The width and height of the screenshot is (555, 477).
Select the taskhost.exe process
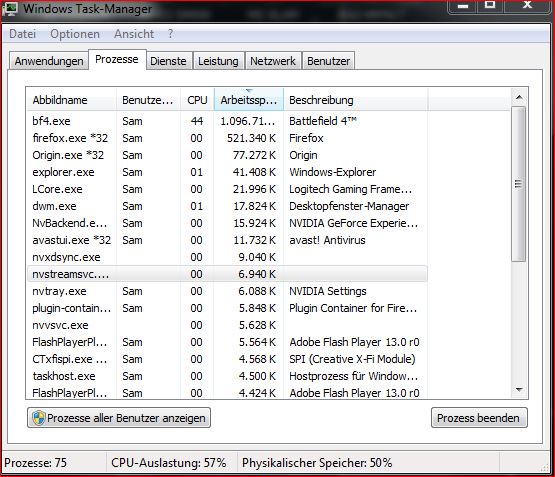(x=227, y=376)
